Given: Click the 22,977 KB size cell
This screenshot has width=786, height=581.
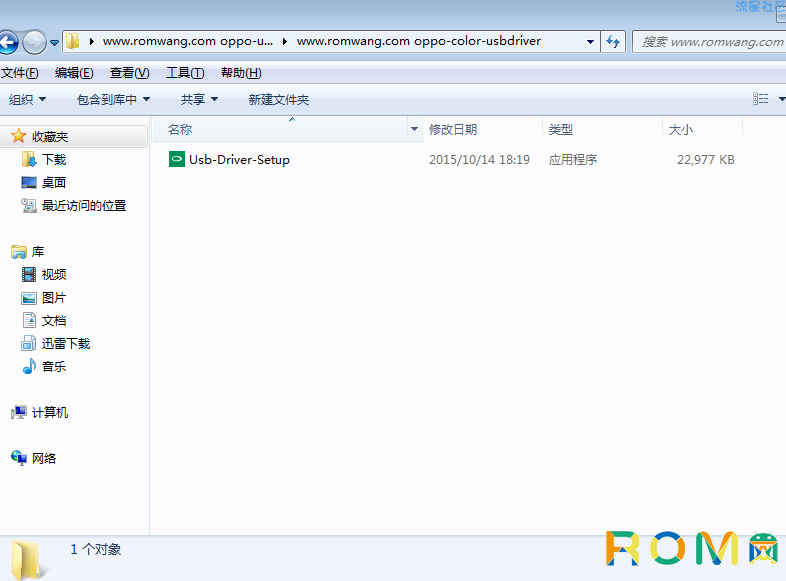Looking at the screenshot, I should click(x=706, y=160).
